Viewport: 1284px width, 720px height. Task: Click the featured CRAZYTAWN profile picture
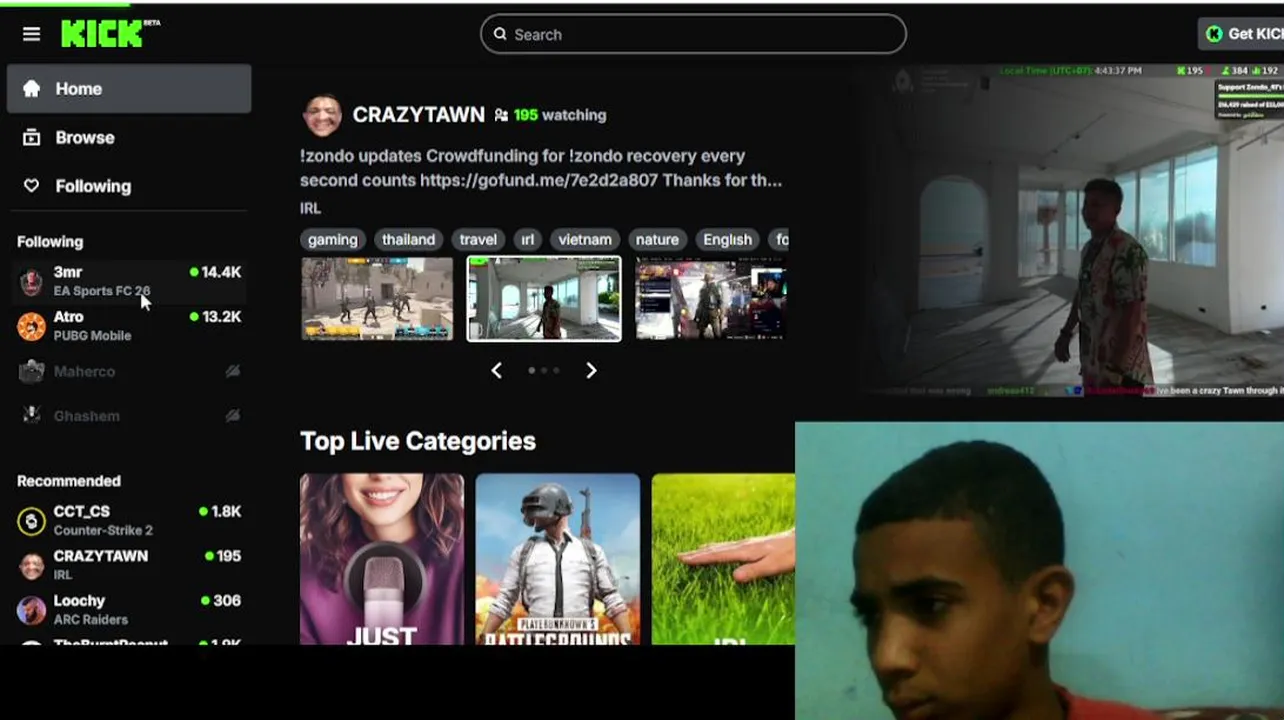(322, 116)
